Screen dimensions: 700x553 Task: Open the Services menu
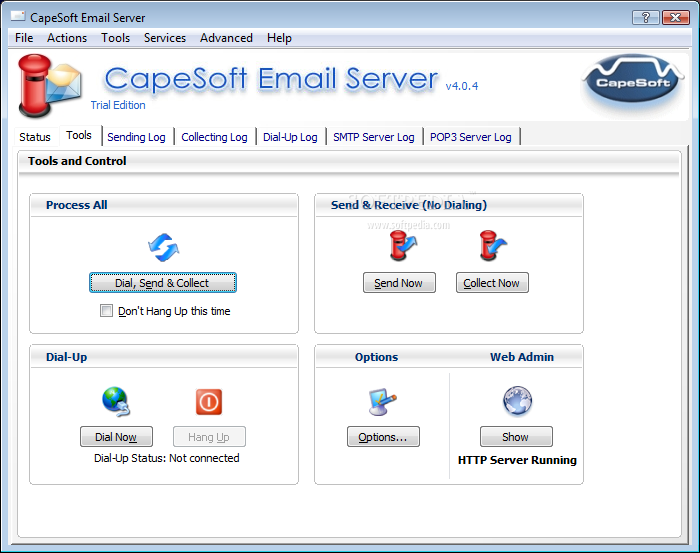[165, 38]
